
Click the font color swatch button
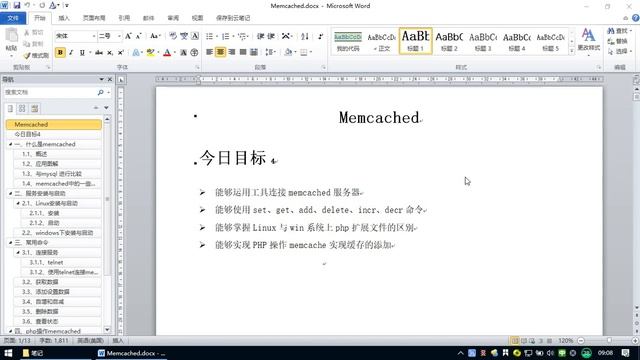pyautogui.click(x=167, y=52)
